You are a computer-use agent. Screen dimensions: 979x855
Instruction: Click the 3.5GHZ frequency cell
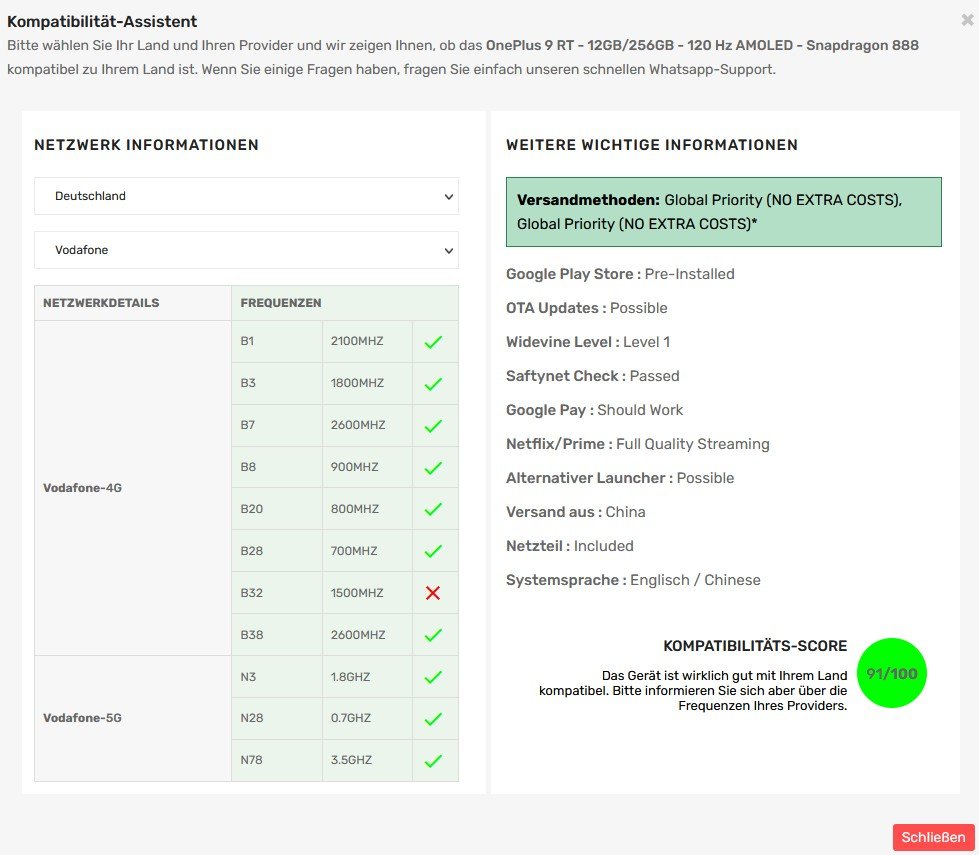point(367,760)
